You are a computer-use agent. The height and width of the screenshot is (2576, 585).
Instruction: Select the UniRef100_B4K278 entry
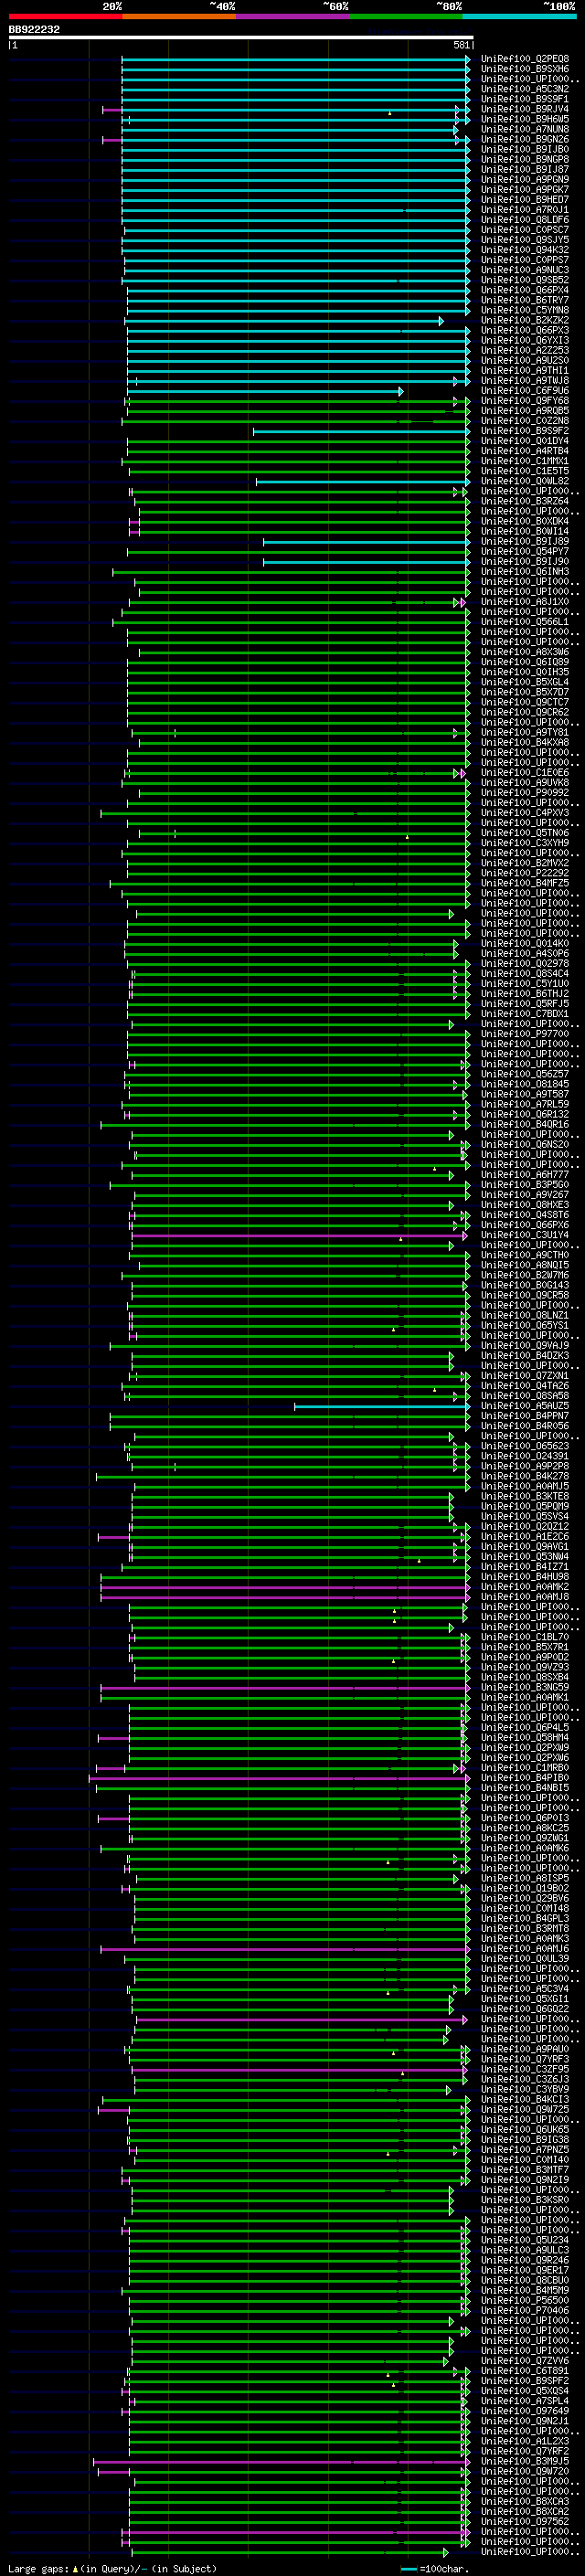(x=524, y=1476)
